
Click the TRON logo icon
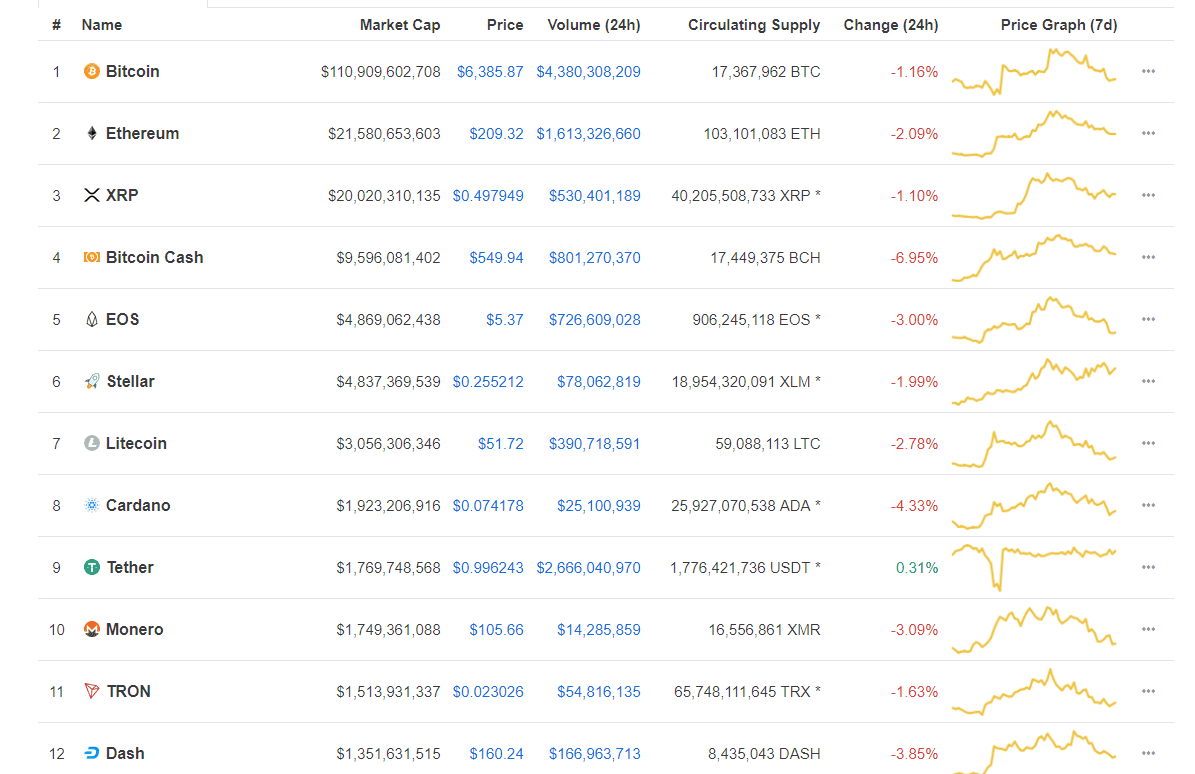coord(91,691)
